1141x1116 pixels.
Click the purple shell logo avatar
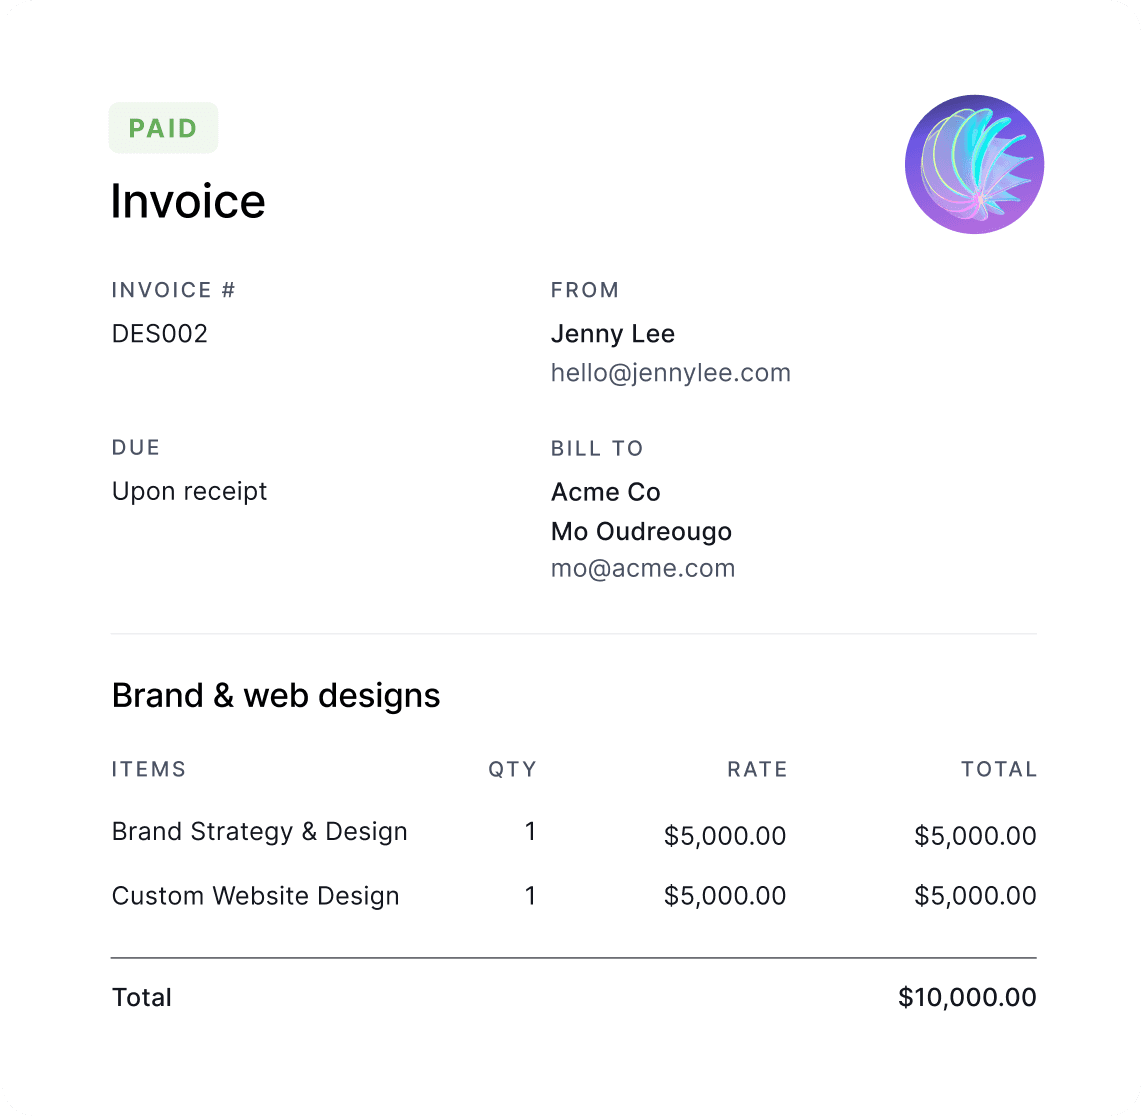(974, 165)
